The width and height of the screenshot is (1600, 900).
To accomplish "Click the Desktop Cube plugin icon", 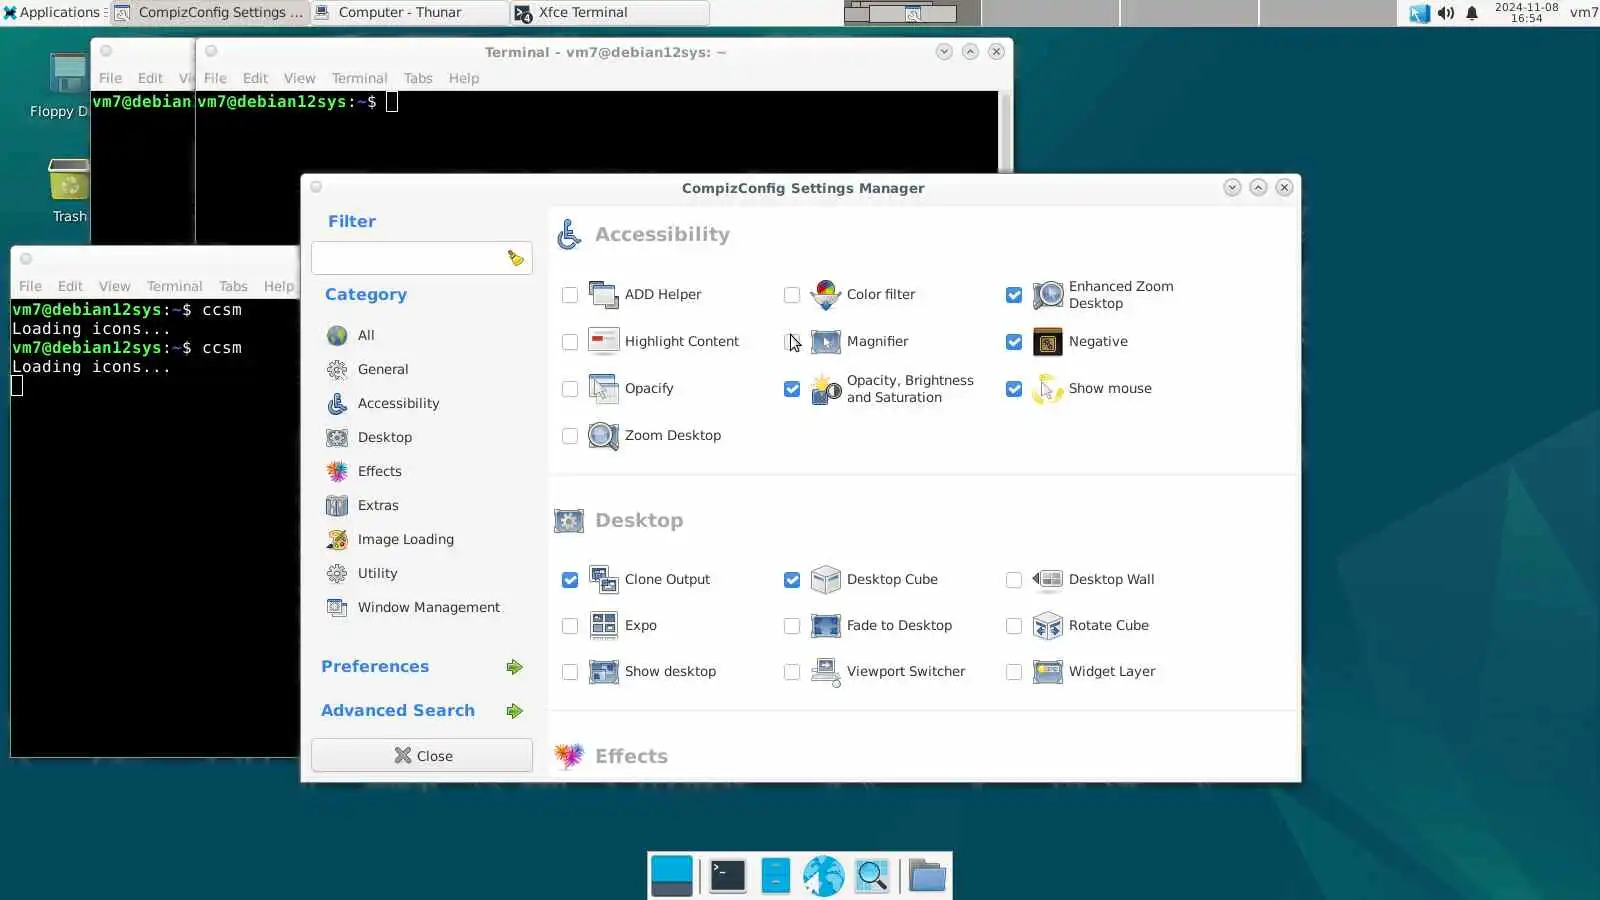I will pyautogui.click(x=826, y=580).
